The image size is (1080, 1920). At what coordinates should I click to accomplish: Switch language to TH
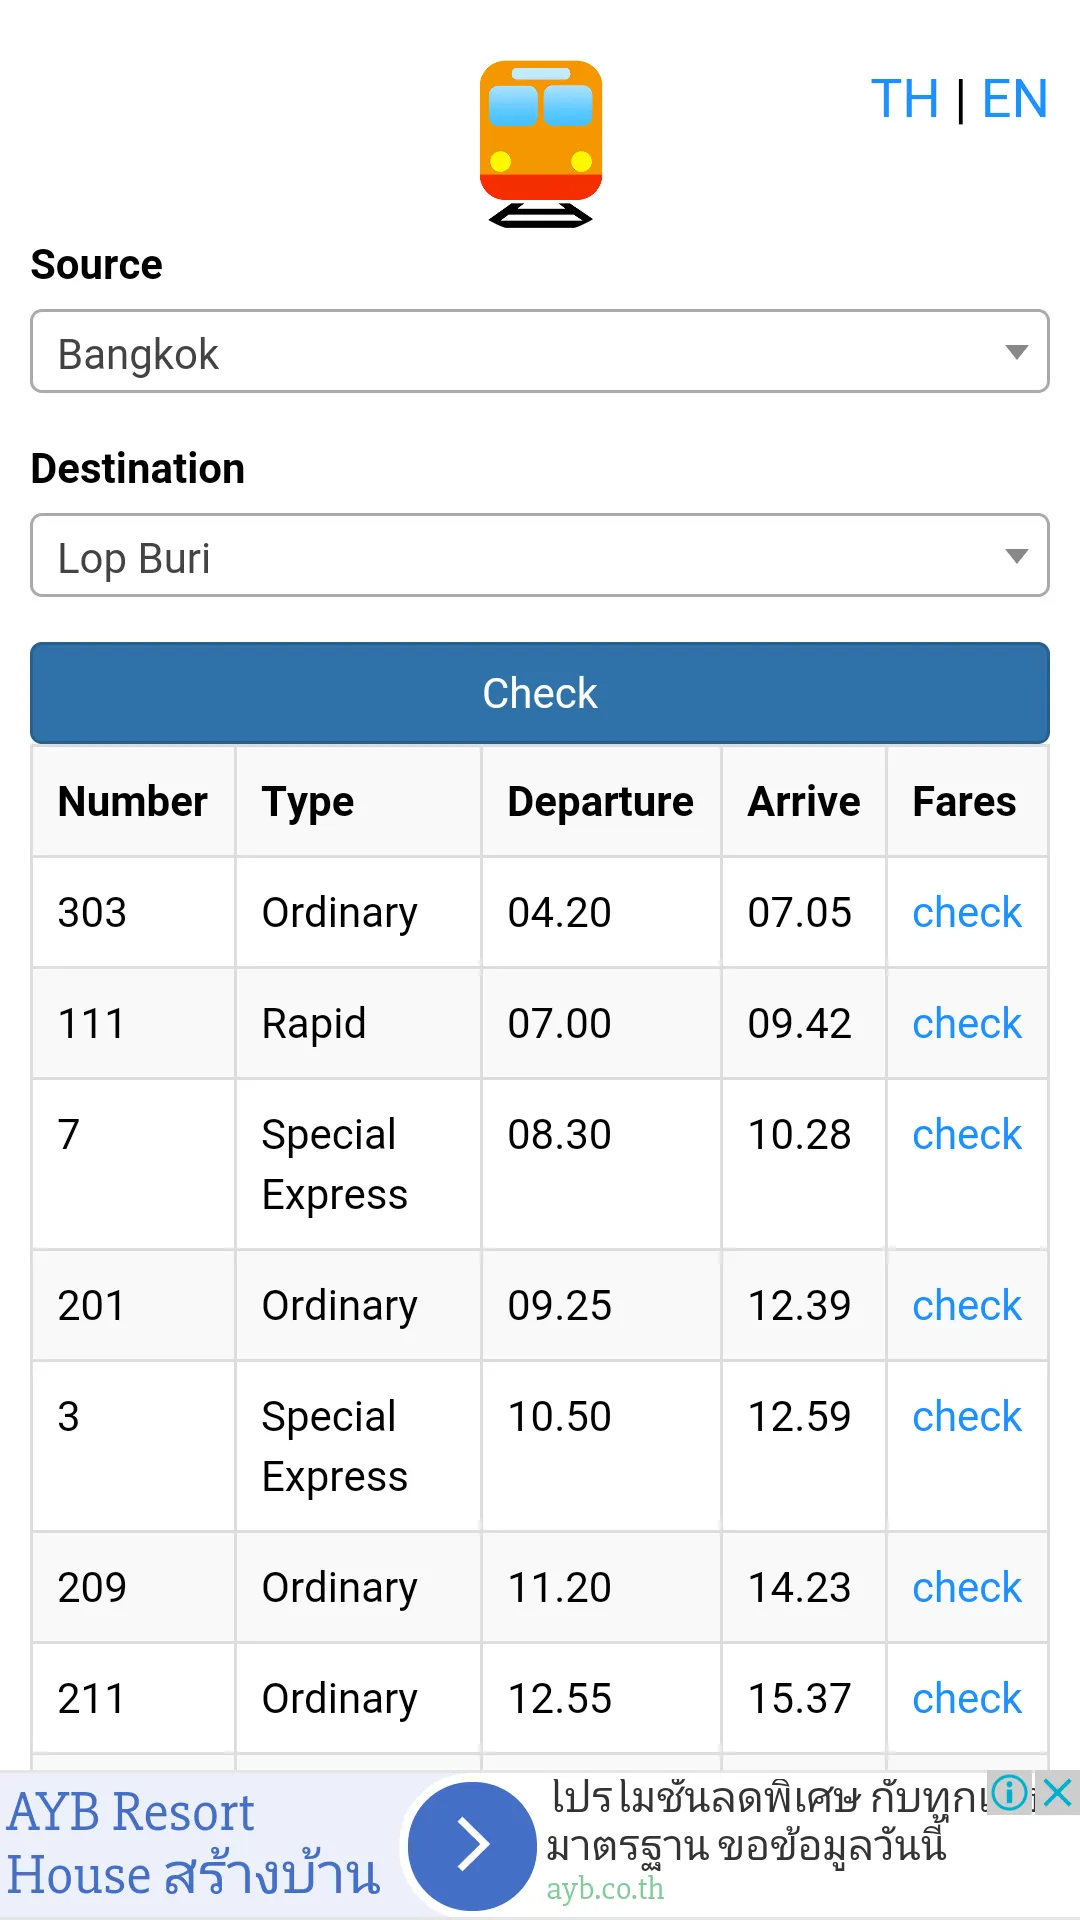click(905, 99)
